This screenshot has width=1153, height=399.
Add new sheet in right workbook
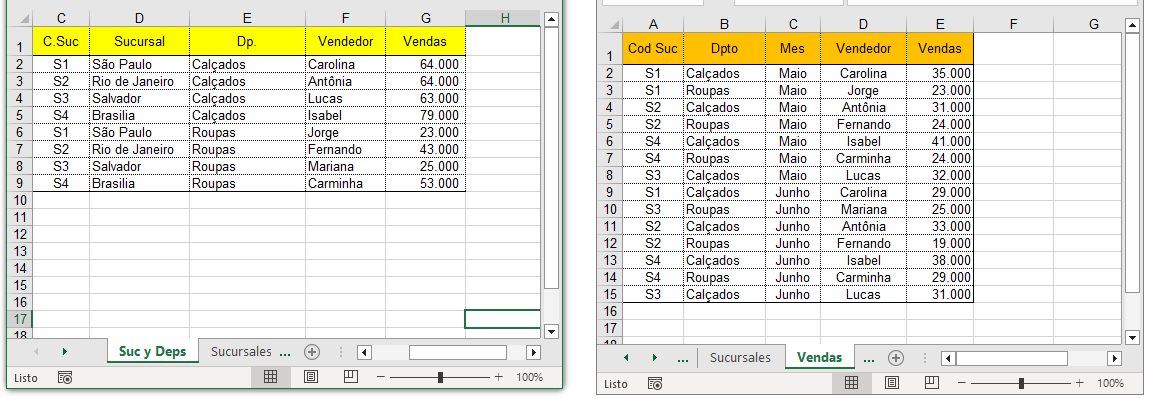896,358
